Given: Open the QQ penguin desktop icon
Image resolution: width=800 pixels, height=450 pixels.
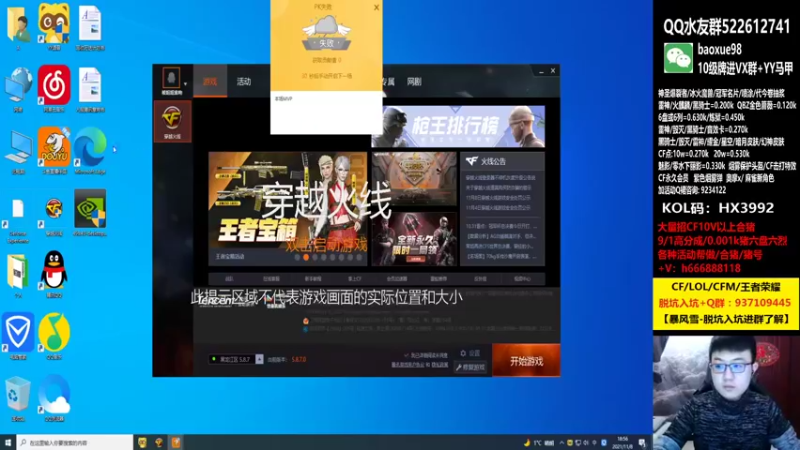Looking at the screenshot, I should click(54, 274).
